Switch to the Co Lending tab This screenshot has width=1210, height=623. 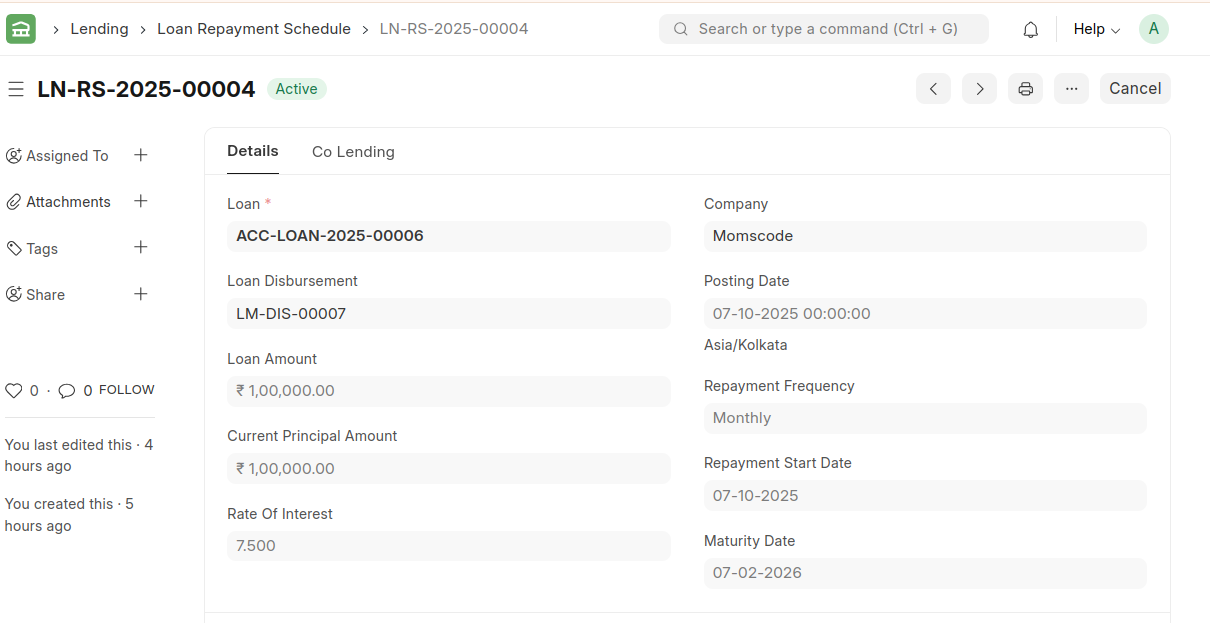(x=353, y=152)
